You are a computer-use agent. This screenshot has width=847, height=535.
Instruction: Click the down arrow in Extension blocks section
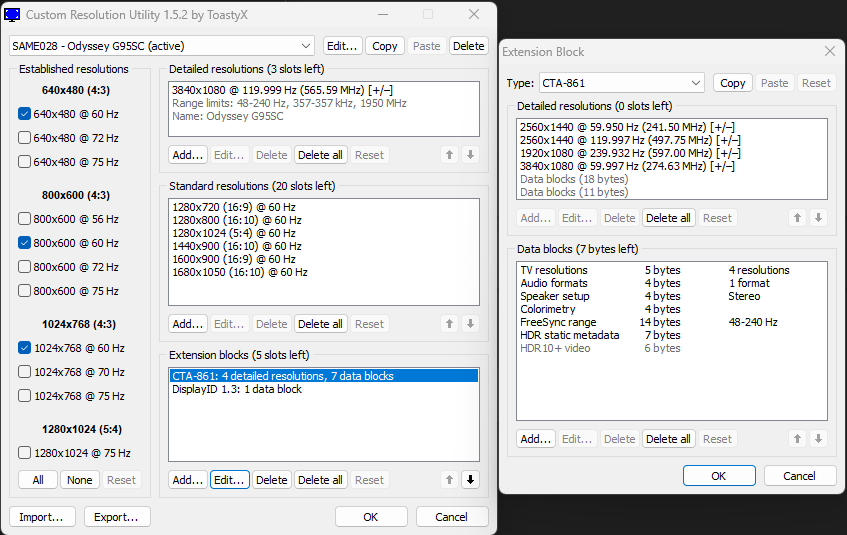470,480
